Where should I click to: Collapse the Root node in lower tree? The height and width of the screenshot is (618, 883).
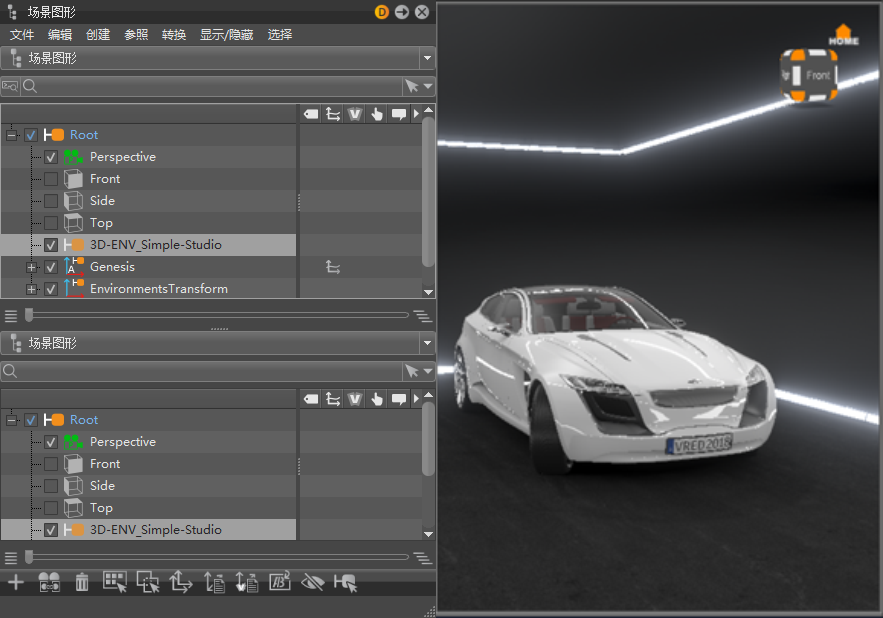click(x=12, y=420)
